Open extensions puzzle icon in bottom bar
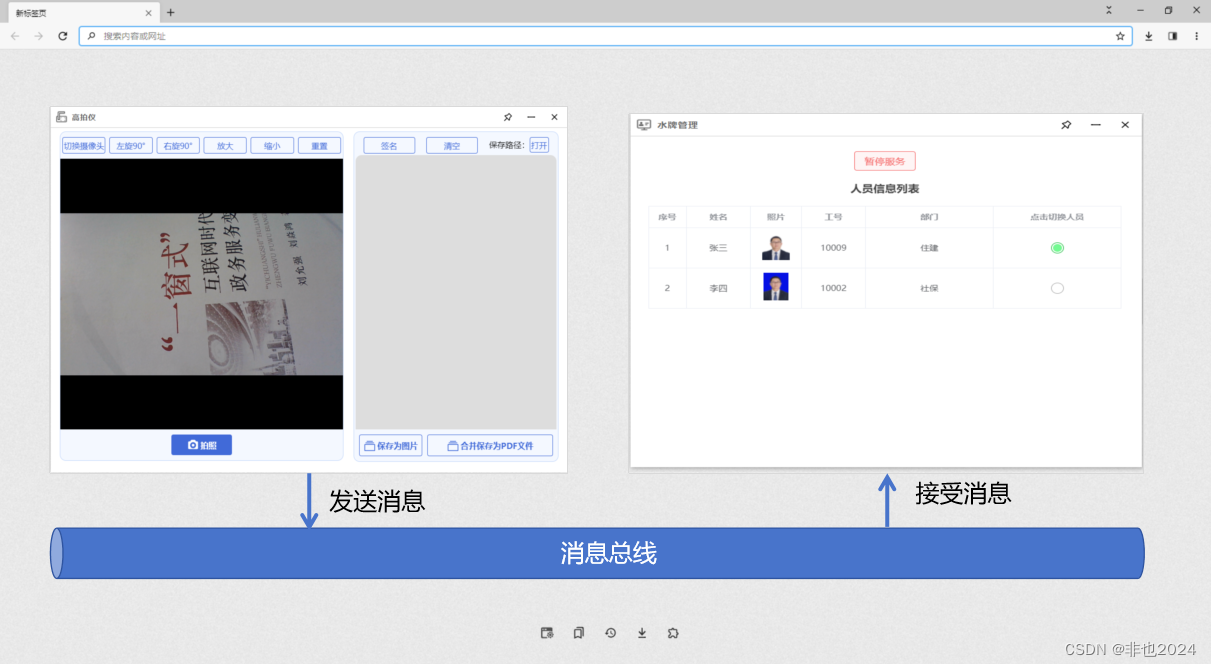The height and width of the screenshot is (666, 1212). (673, 633)
